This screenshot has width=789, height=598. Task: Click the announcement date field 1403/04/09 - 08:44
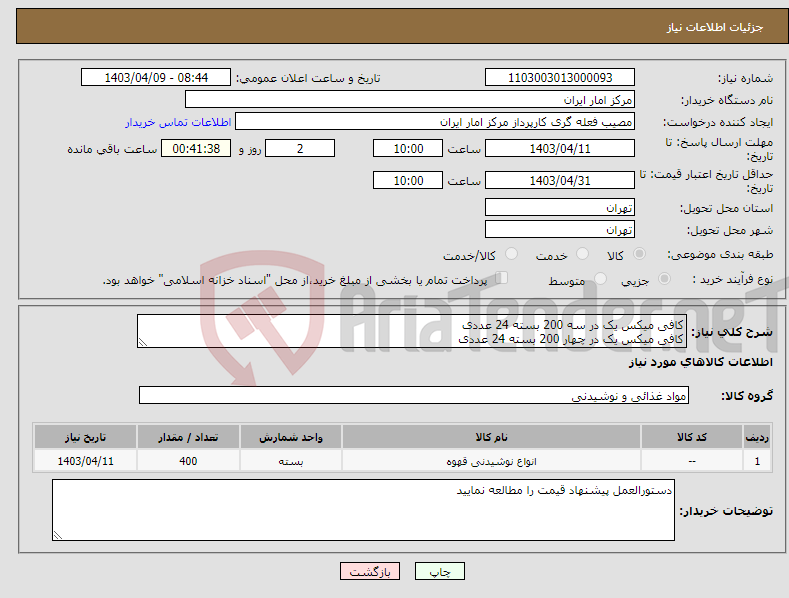click(156, 78)
